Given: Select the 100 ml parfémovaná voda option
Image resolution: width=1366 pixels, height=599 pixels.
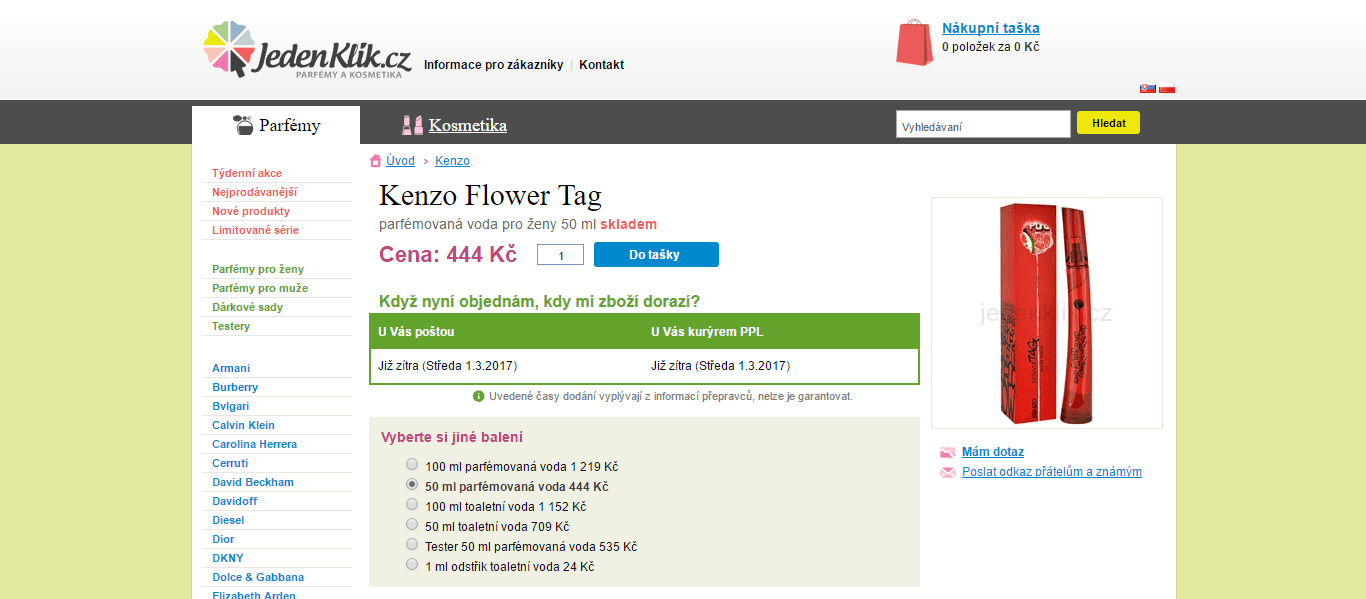Looking at the screenshot, I should (x=411, y=464).
